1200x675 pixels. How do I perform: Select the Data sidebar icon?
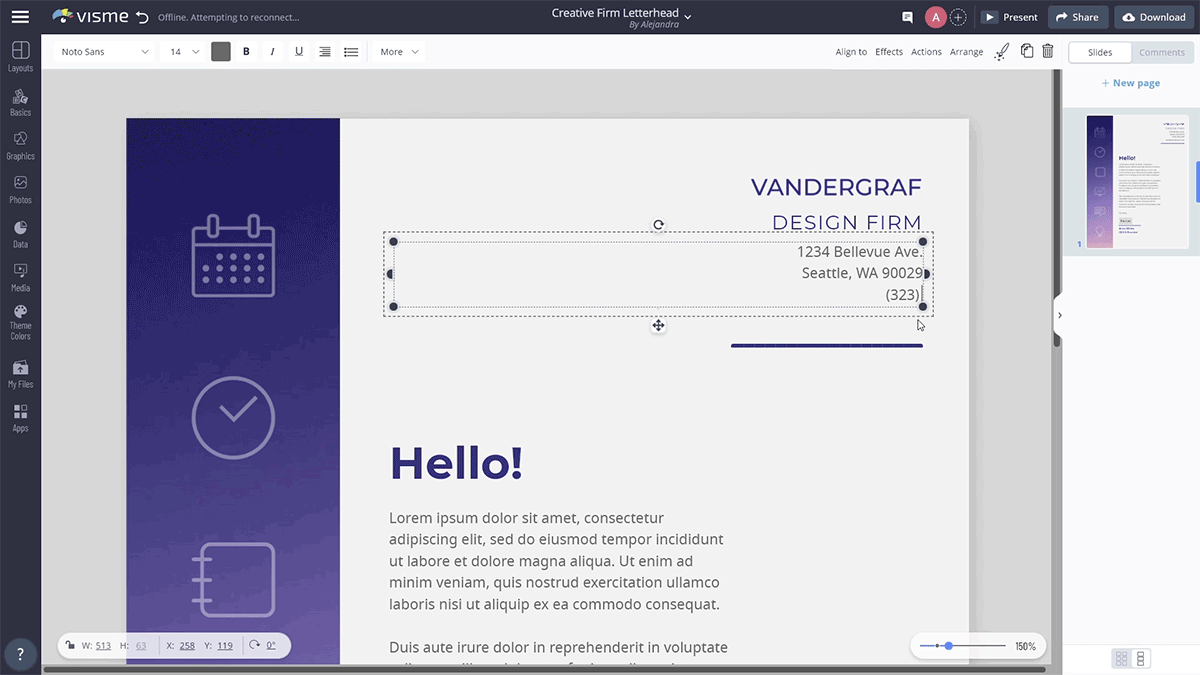[x=20, y=231]
